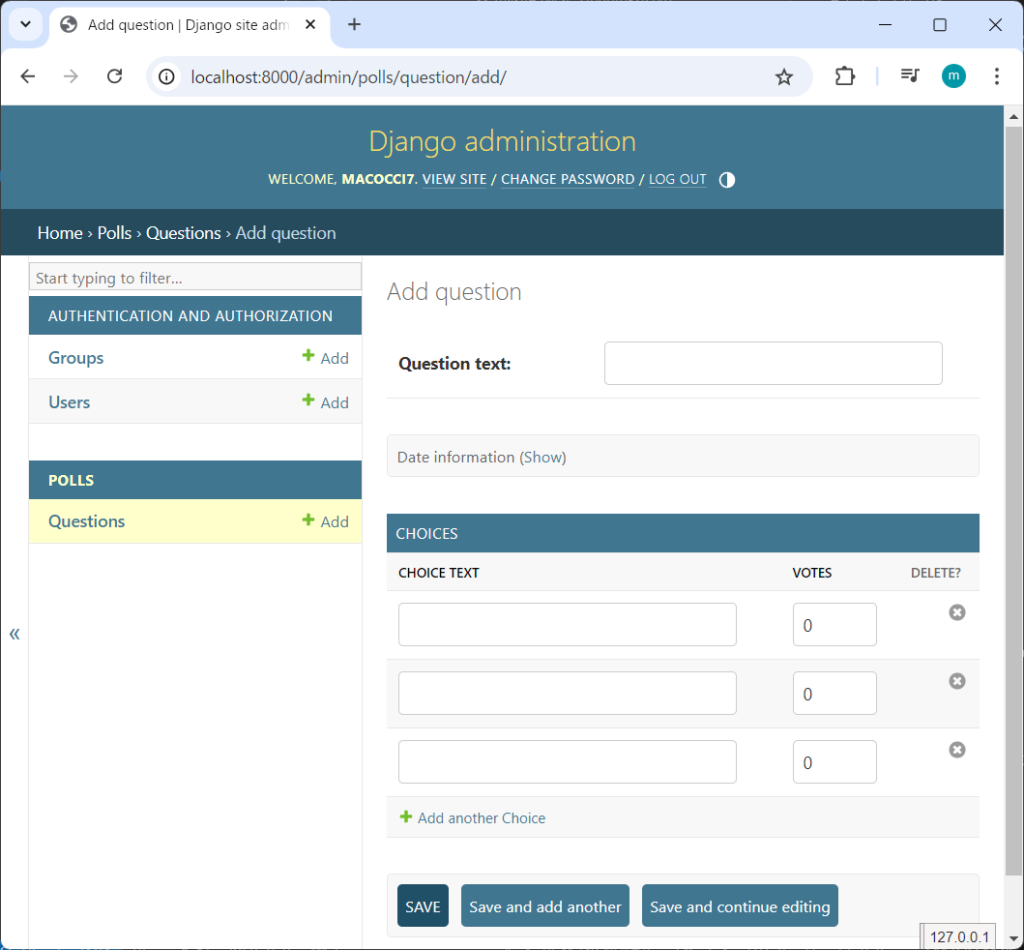
Task: Bookmark this page with the star icon
Action: point(784,77)
